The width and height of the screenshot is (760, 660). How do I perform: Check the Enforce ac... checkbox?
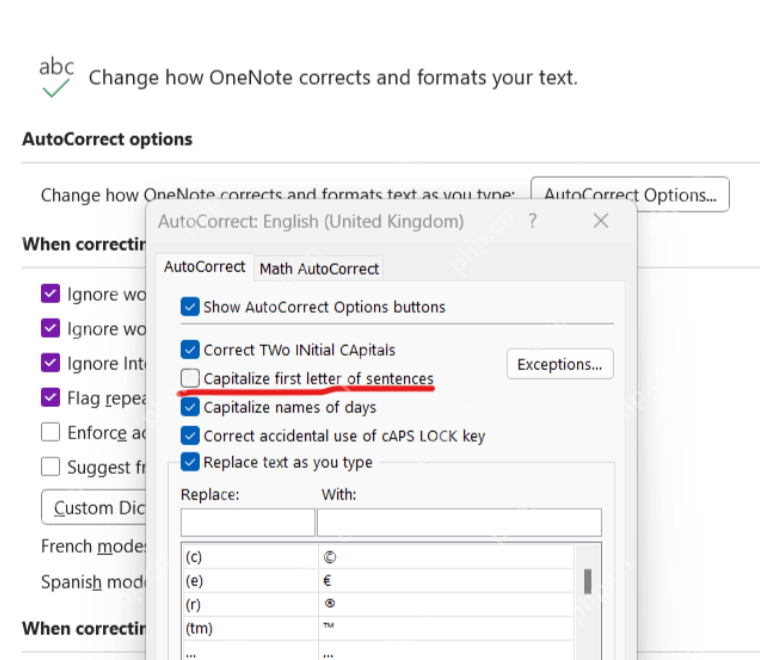tap(50, 432)
